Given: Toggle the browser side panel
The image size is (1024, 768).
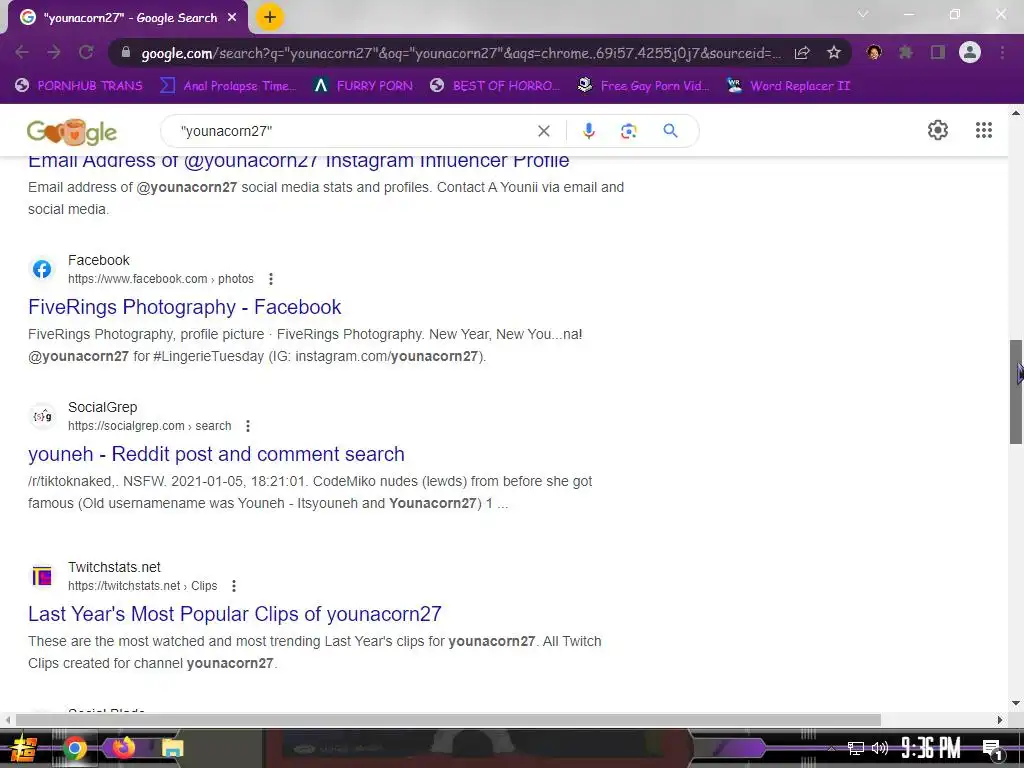Looking at the screenshot, I should 938,52.
